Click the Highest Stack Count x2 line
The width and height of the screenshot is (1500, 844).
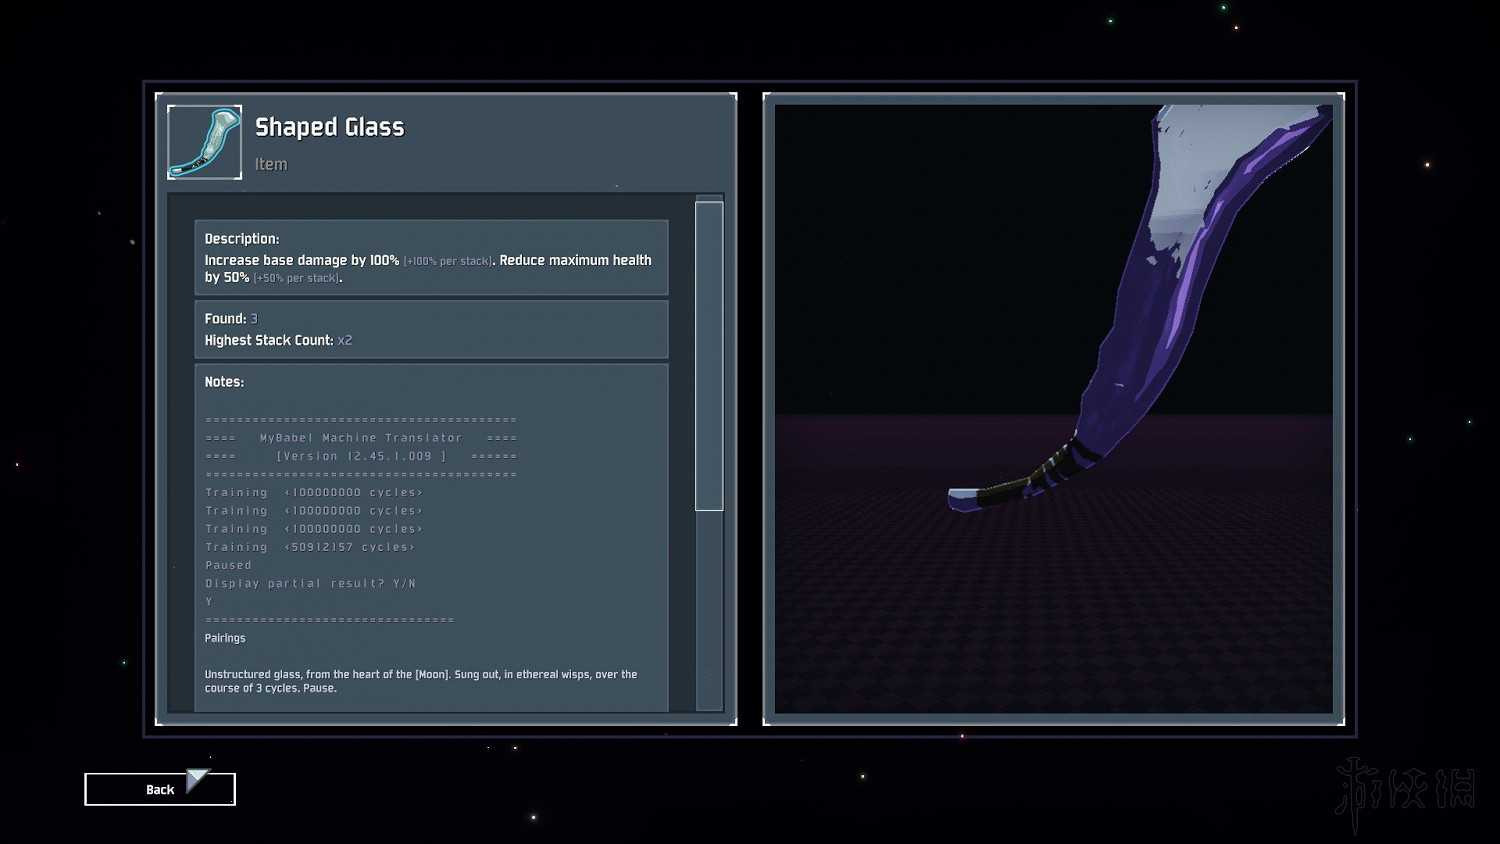point(278,340)
